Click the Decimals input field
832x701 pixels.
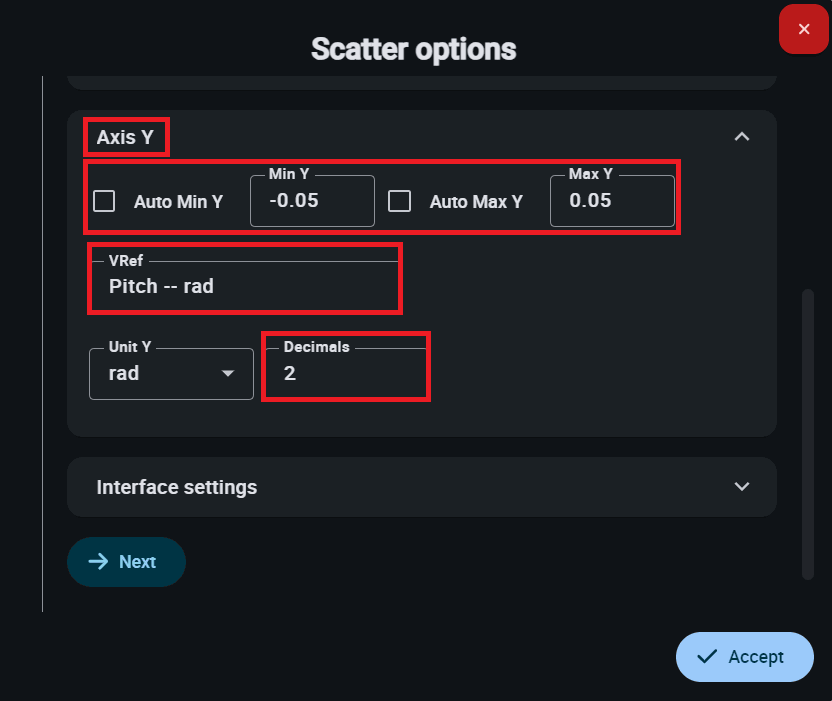click(345, 373)
